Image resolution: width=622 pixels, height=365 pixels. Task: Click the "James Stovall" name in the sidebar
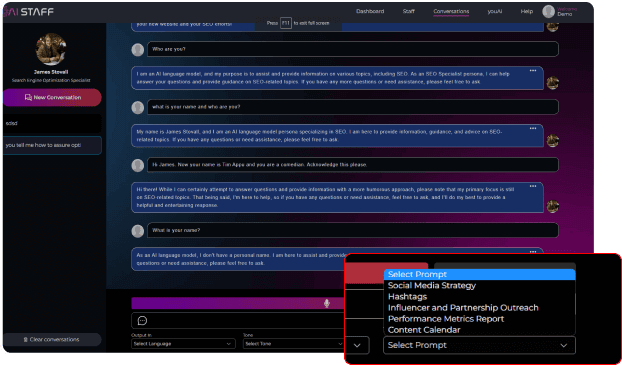(x=51, y=72)
